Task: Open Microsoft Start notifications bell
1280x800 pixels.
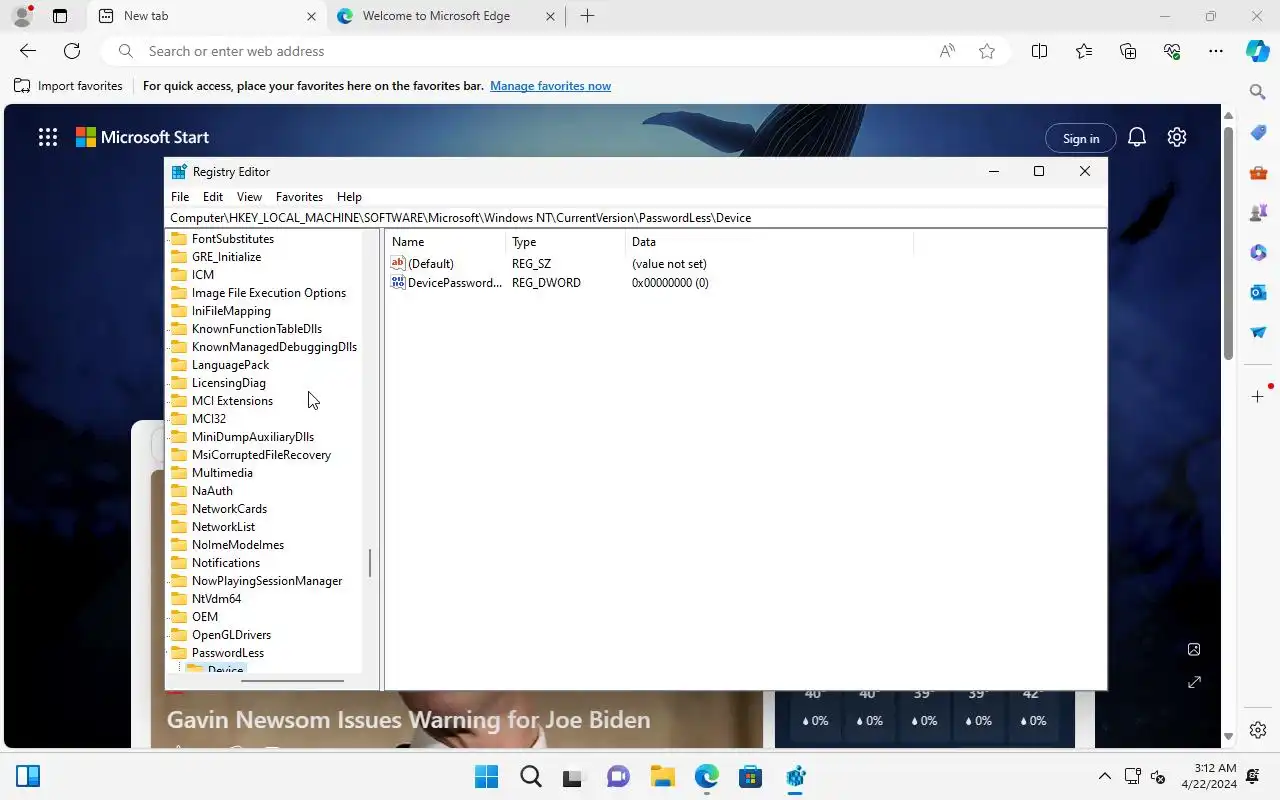Action: 1137,138
